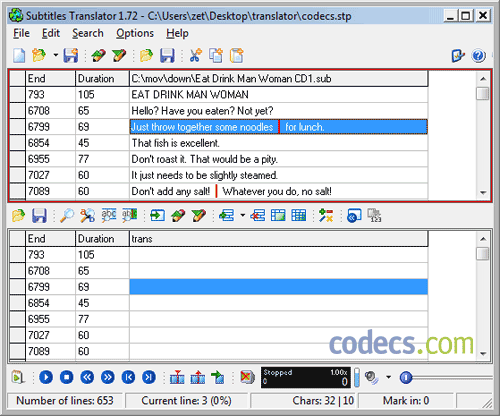Click the blue floppy save icon in middle toolbar

coord(39,215)
